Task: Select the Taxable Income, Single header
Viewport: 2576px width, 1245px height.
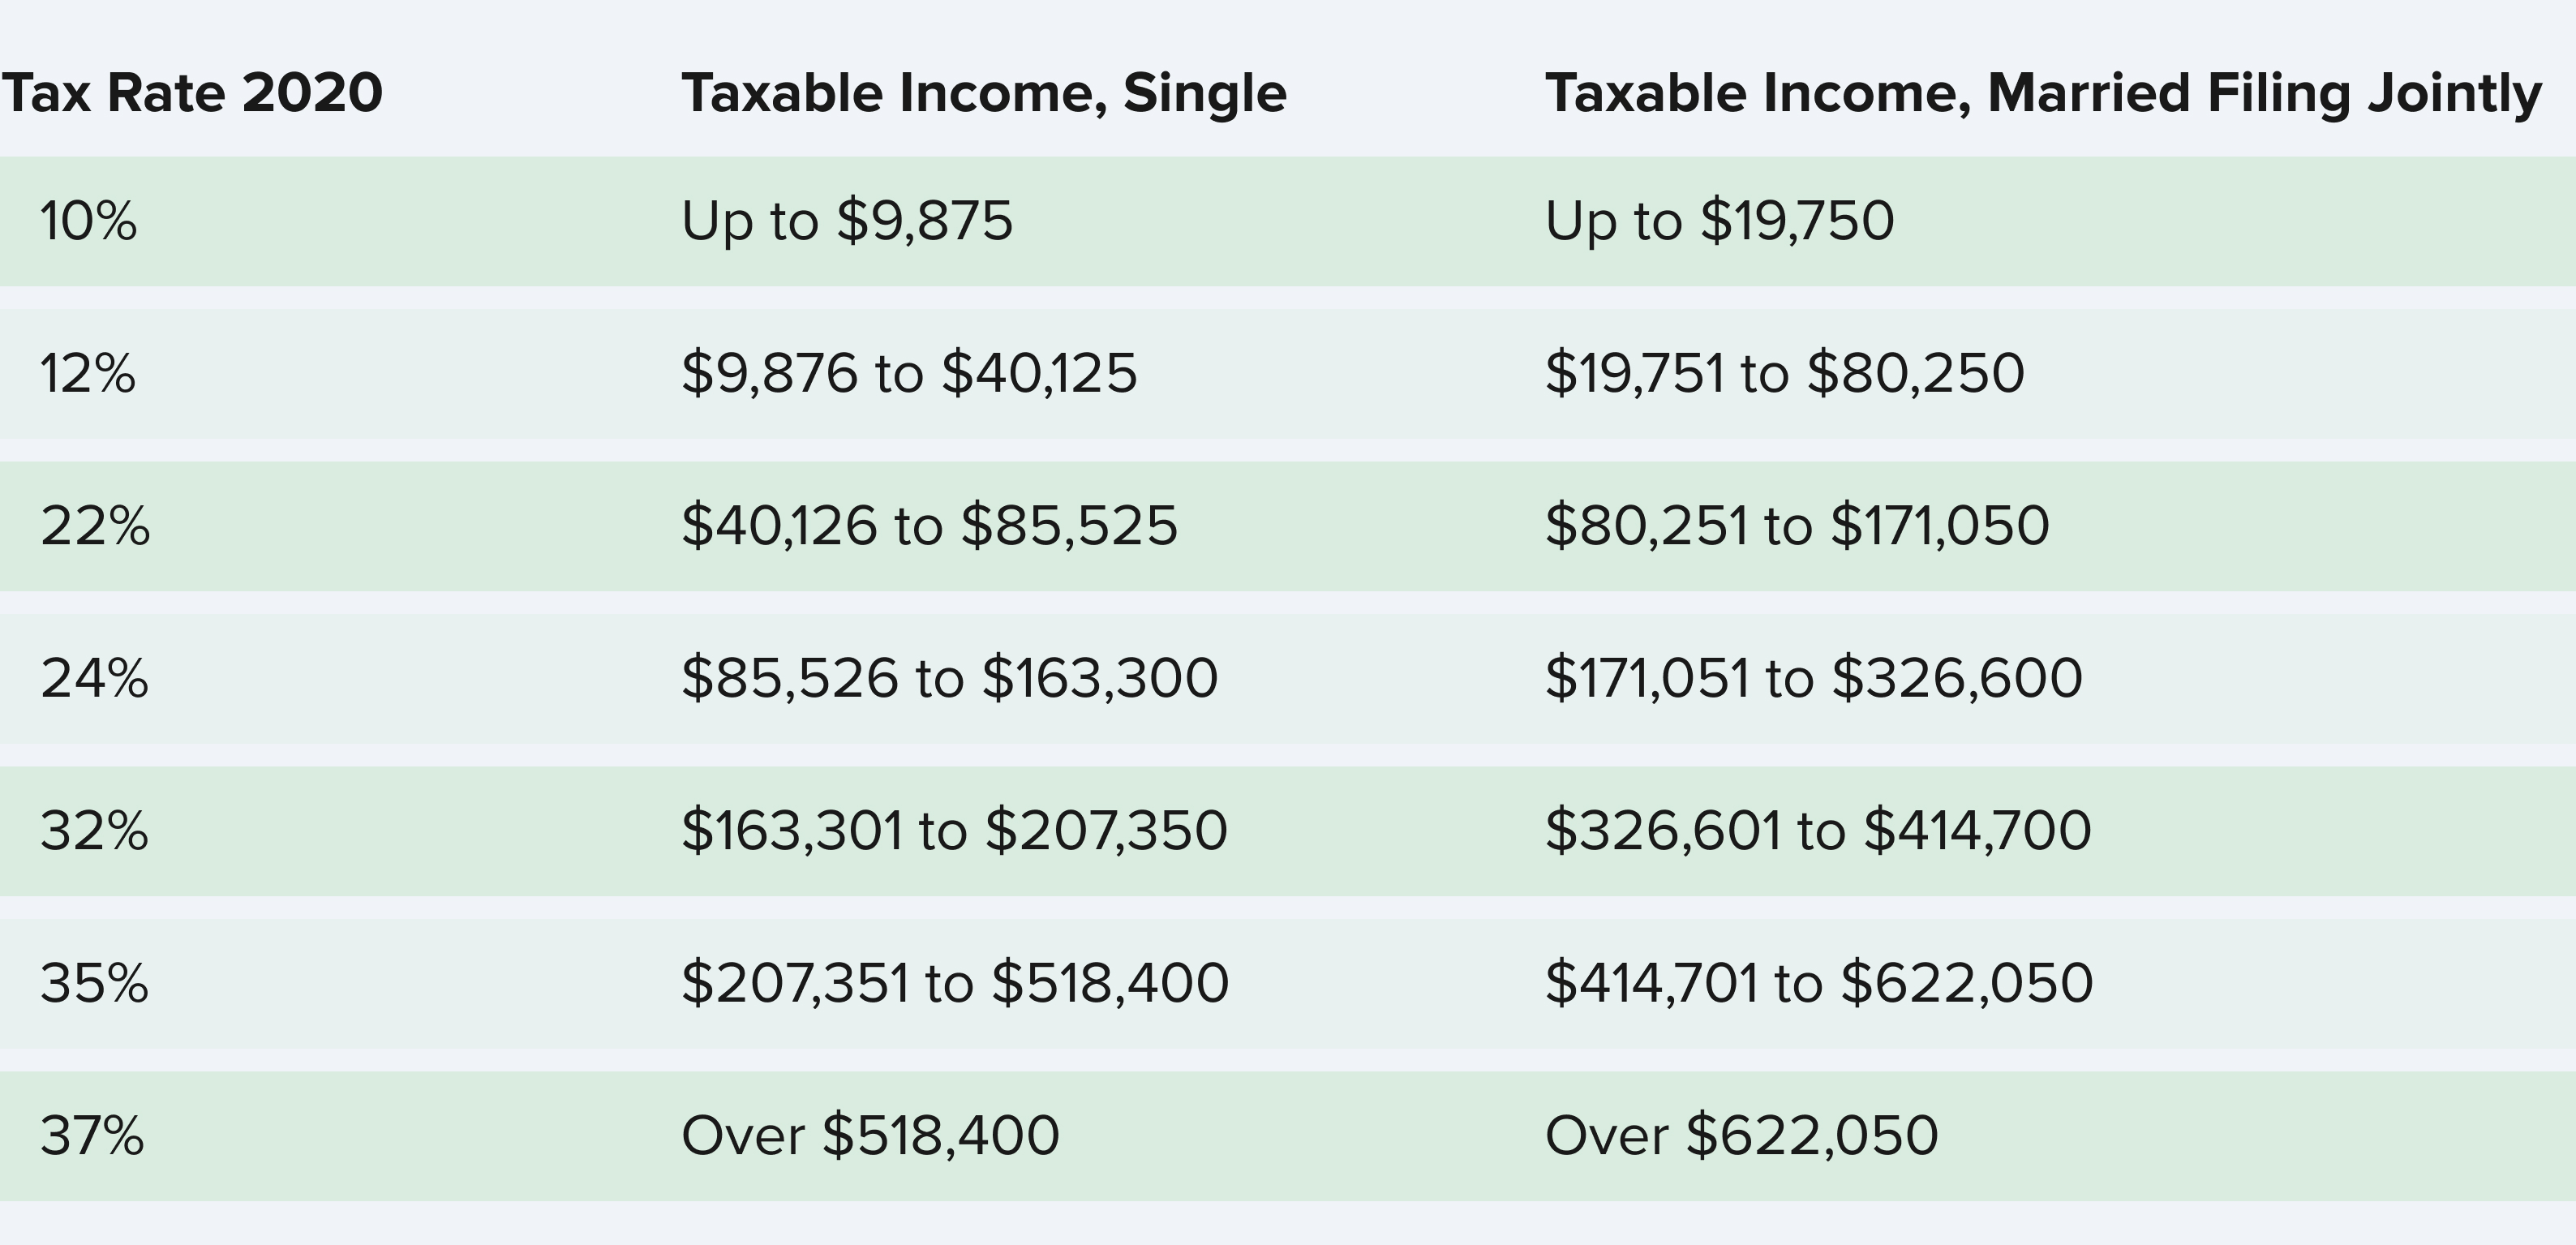Action: [x=984, y=93]
